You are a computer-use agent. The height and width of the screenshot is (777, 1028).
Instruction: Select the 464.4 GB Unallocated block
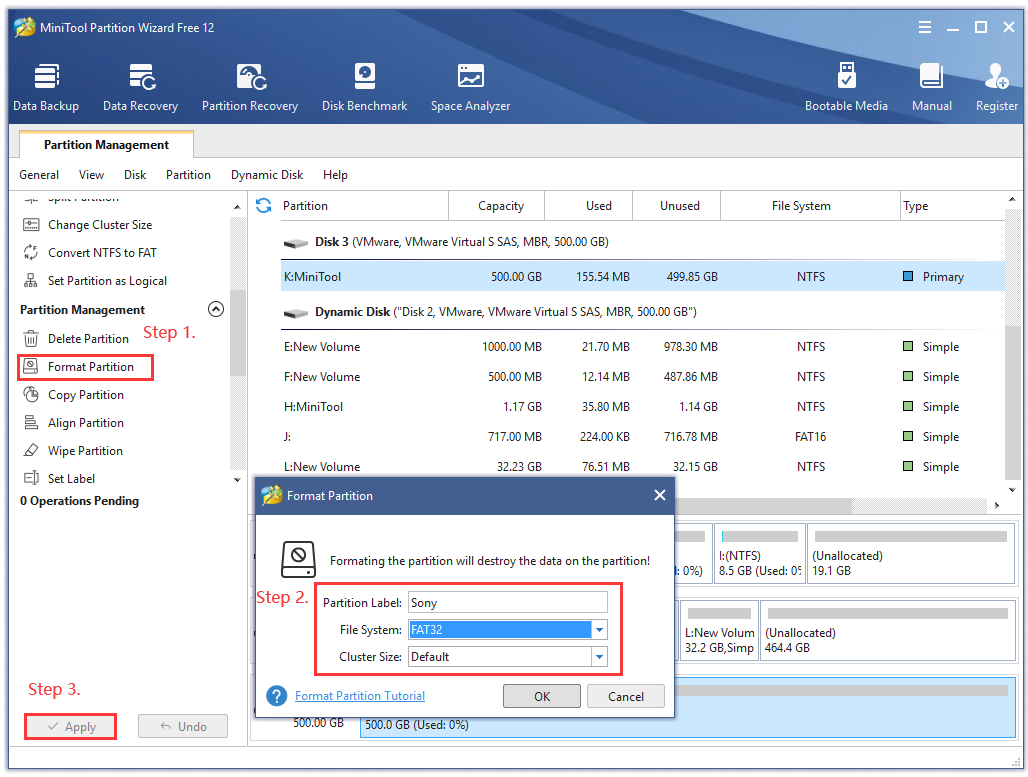pos(888,631)
